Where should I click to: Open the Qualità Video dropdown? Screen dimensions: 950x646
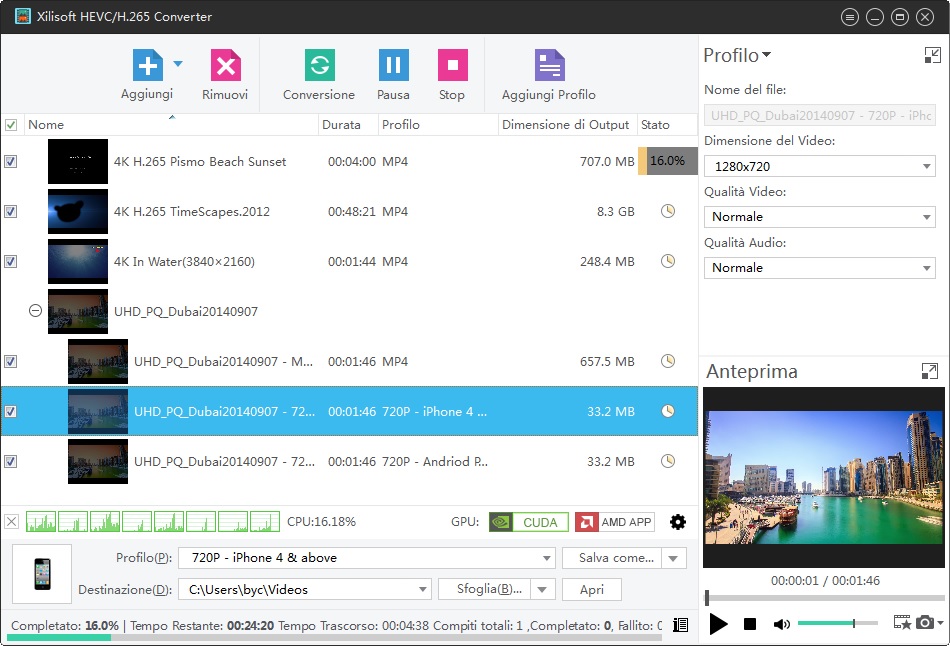tap(819, 217)
